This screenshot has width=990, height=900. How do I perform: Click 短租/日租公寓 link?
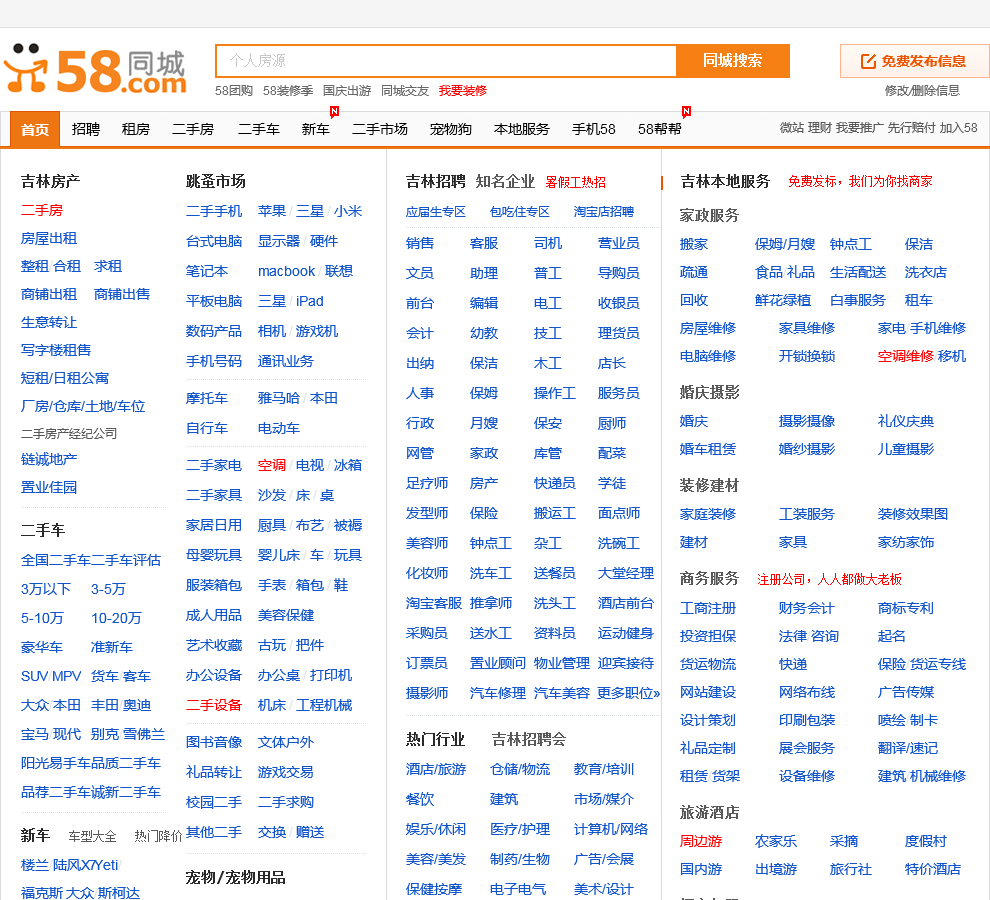64,378
